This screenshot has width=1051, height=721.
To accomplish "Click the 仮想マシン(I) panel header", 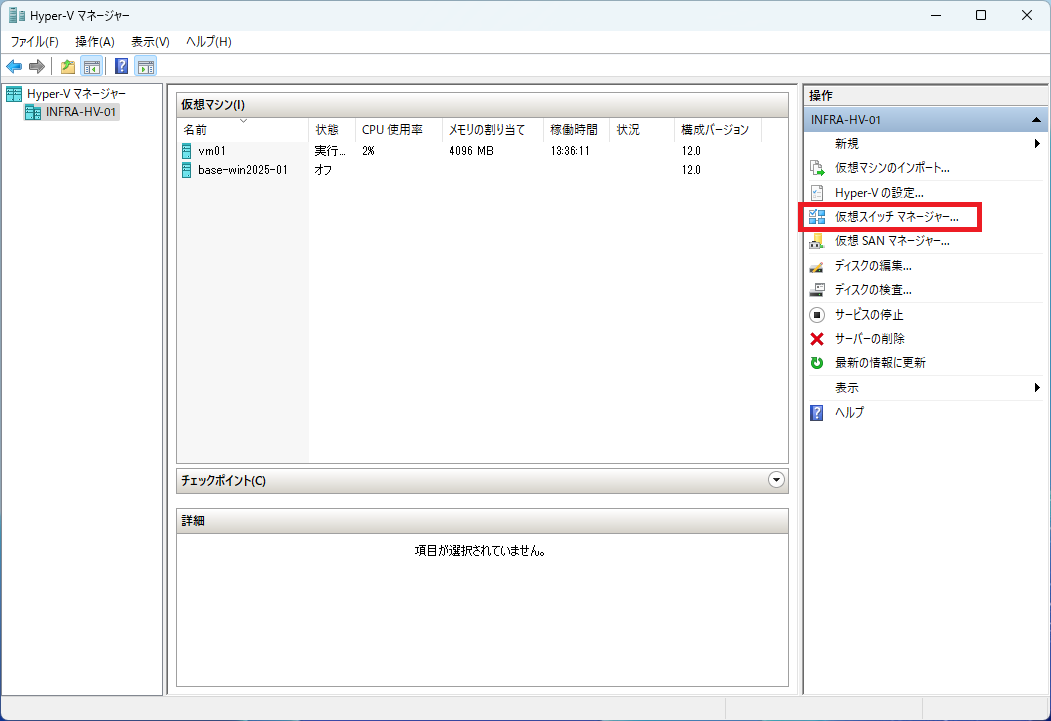I will click(x=482, y=105).
